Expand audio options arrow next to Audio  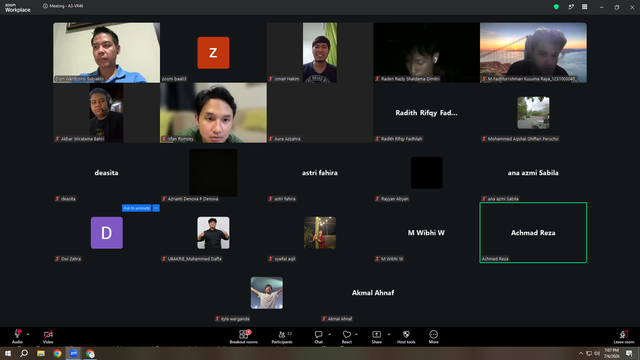pos(28,334)
